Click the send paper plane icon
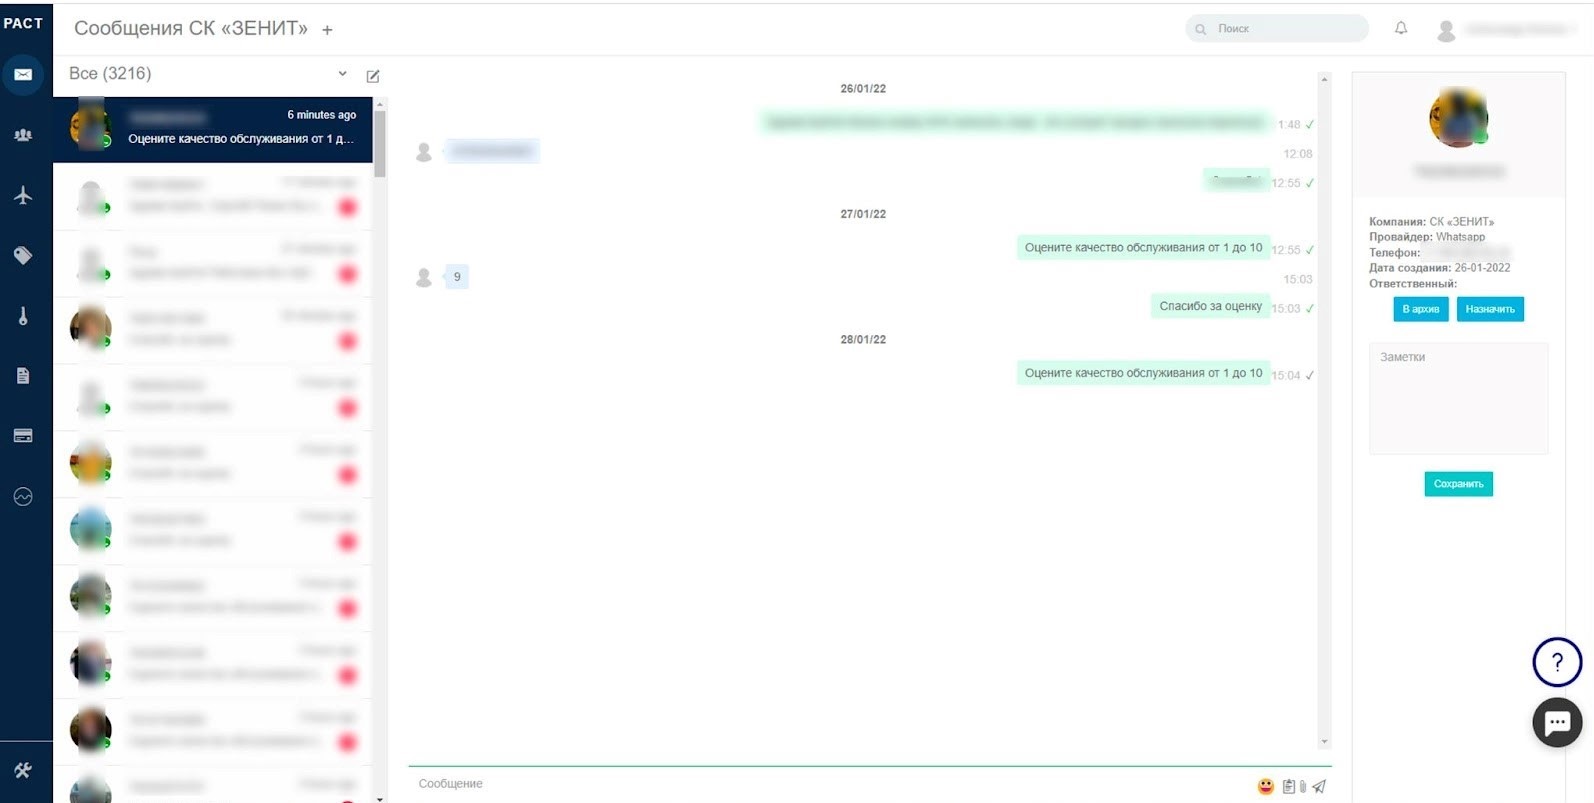Screen dimensions: 1594x803 [x=1320, y=787]
